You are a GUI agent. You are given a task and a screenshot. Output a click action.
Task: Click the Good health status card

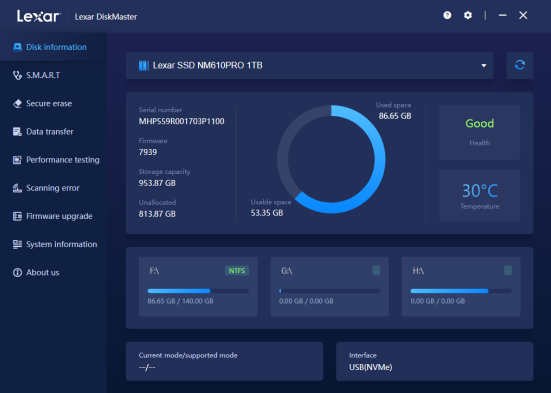coord(480,133)
